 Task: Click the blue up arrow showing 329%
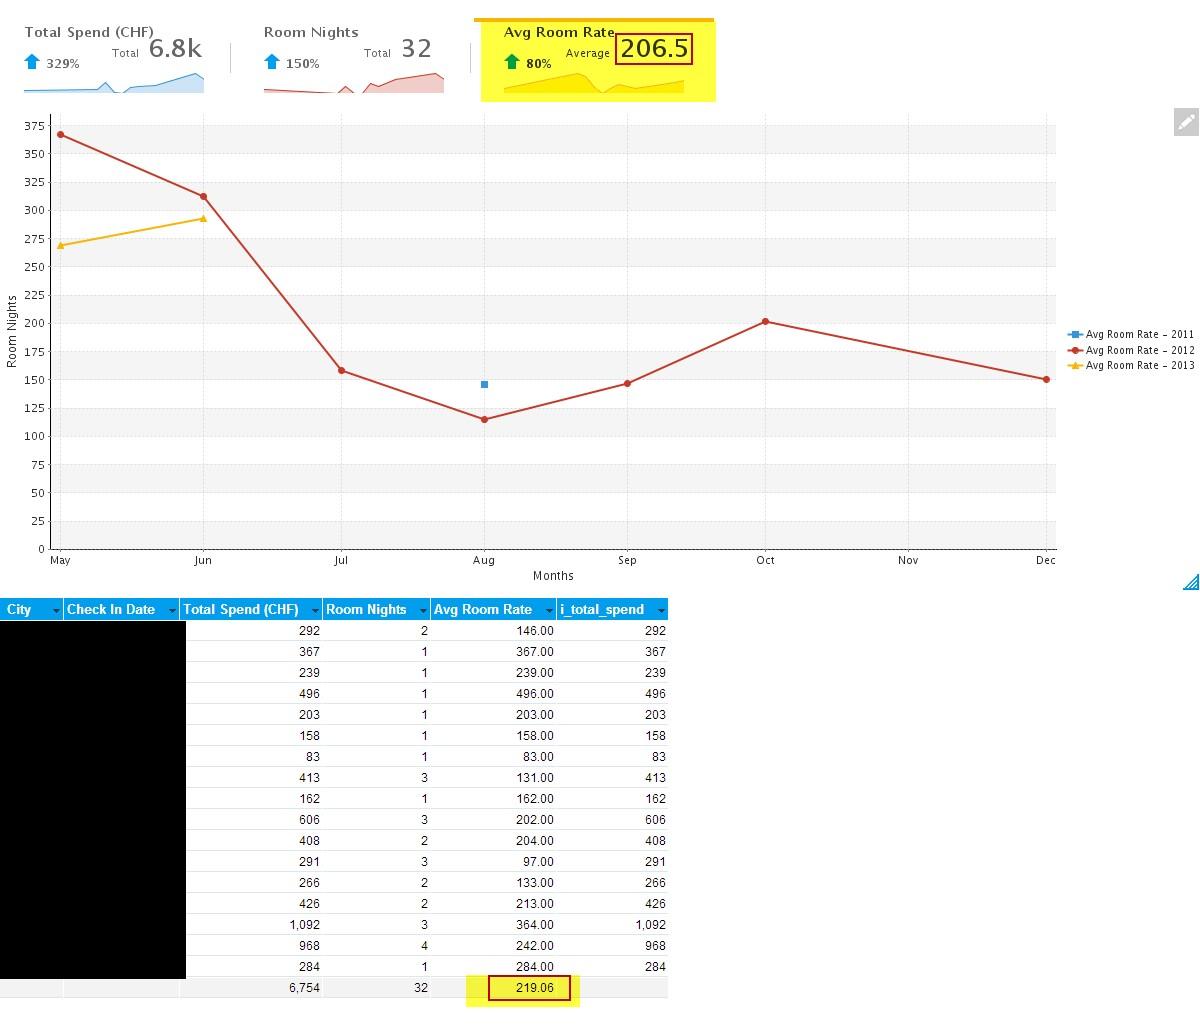click(x=32, y=62)
